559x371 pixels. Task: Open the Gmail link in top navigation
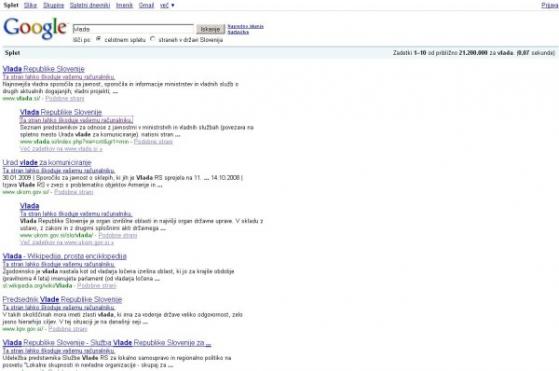pyautogui.click(x=146, y=5)
